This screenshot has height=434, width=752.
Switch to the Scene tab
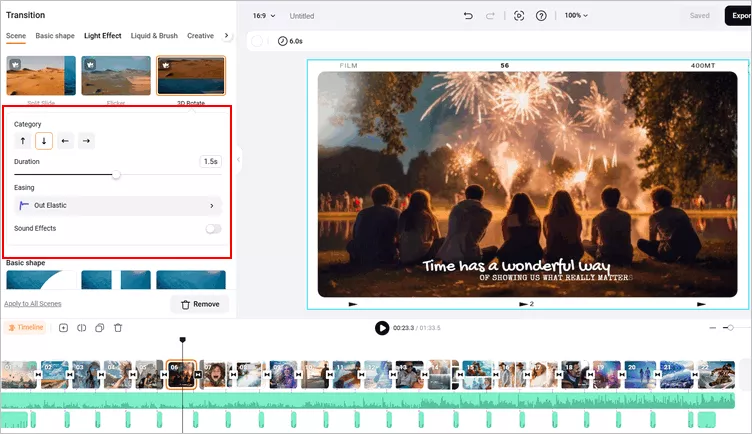pyautogui.click(x=16, y=36)
